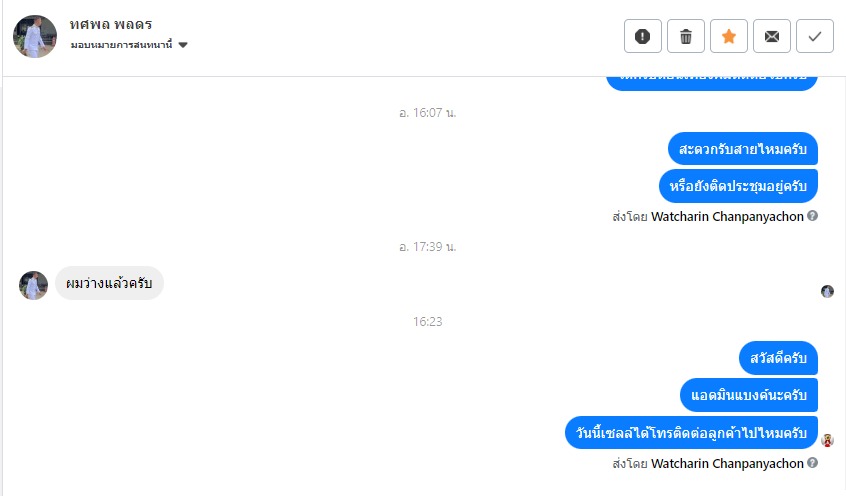Expand the assign conversation dropdown arrow
Image resolution: width=846 pixels, height=496 pixels.
pyautogui.click(x=183, y=45)
